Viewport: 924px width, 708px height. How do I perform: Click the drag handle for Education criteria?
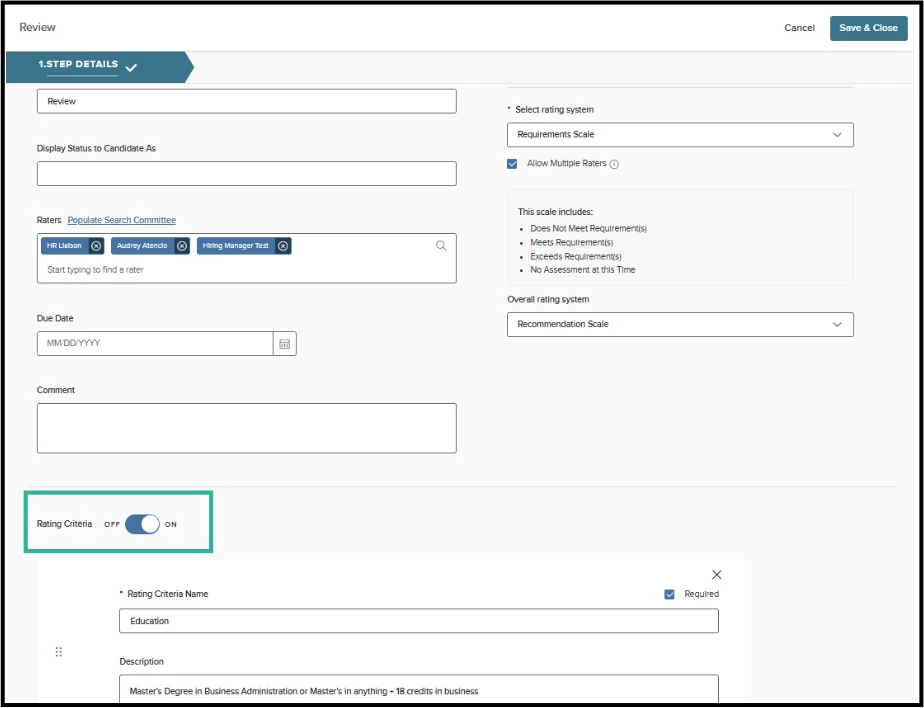[58, 651]
